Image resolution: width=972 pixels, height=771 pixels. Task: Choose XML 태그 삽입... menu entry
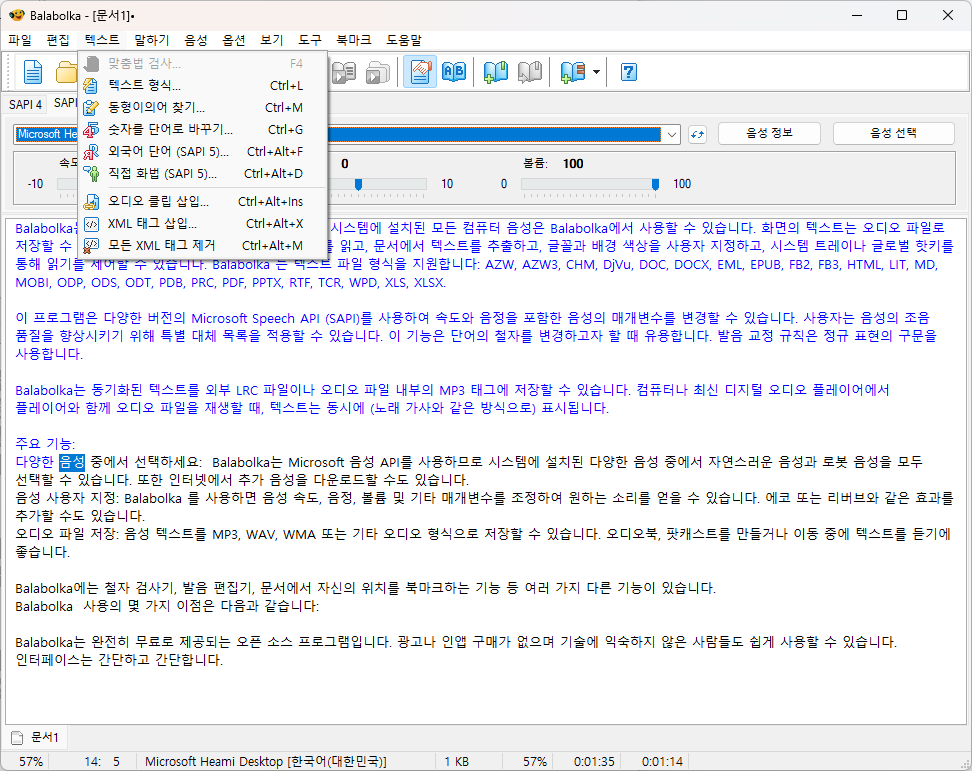pyautogui.click(x=203, y=223)
